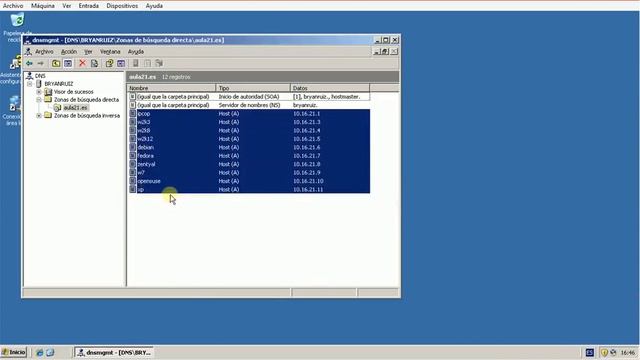Click the greyed document icon in toolbar

(147, 63)
